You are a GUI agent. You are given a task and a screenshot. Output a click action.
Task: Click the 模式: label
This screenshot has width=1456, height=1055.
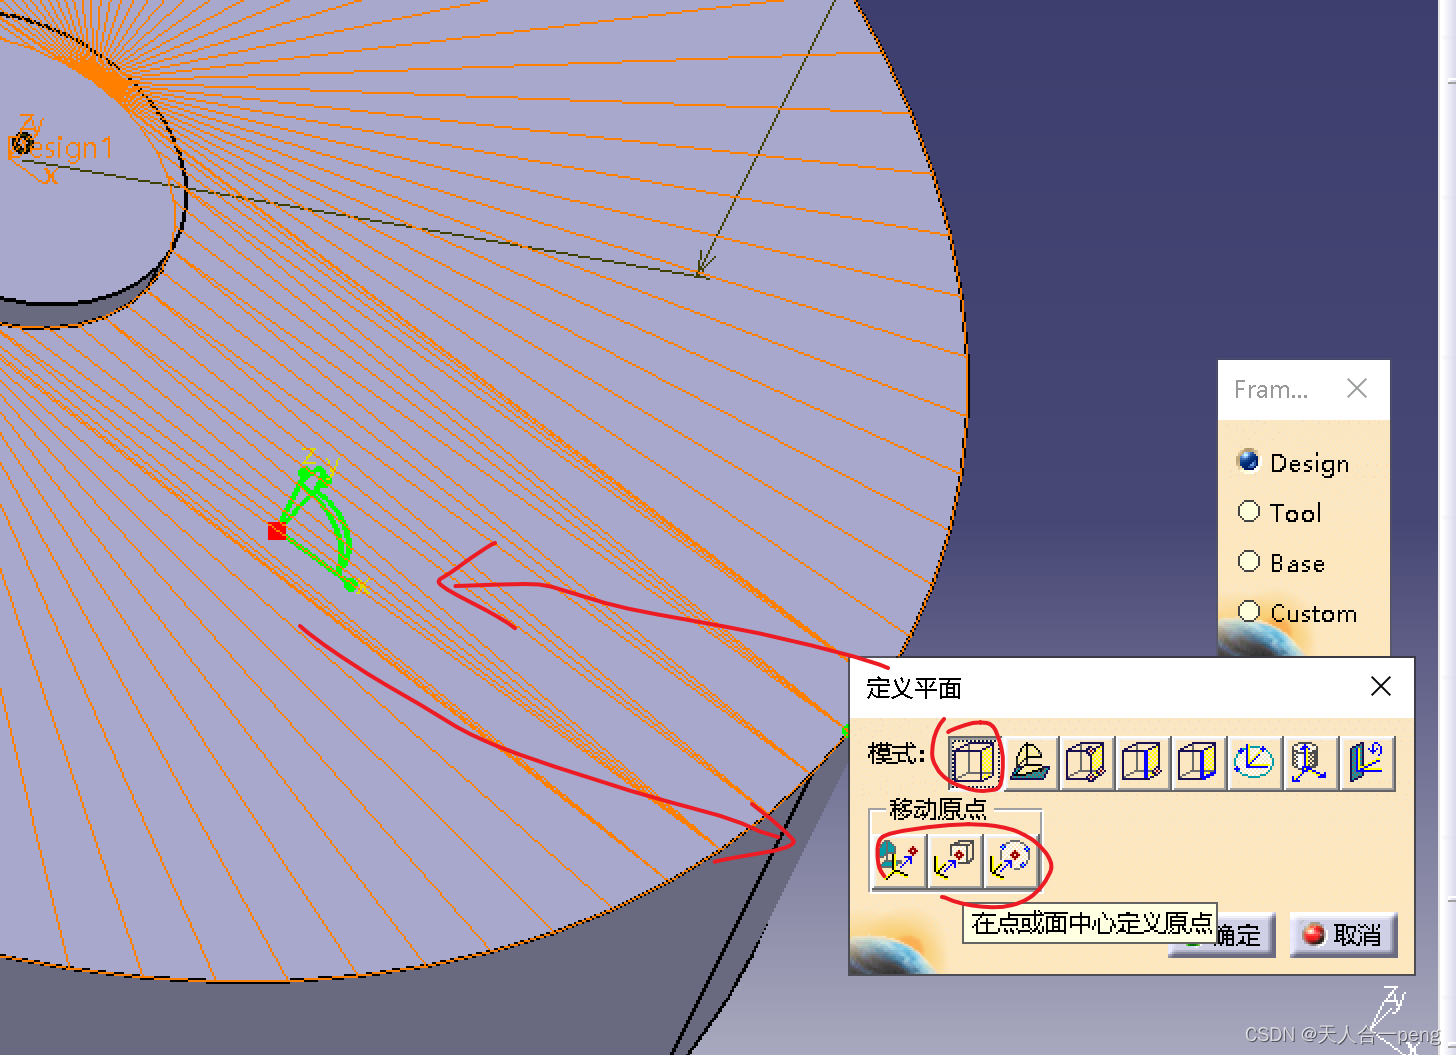896,754
